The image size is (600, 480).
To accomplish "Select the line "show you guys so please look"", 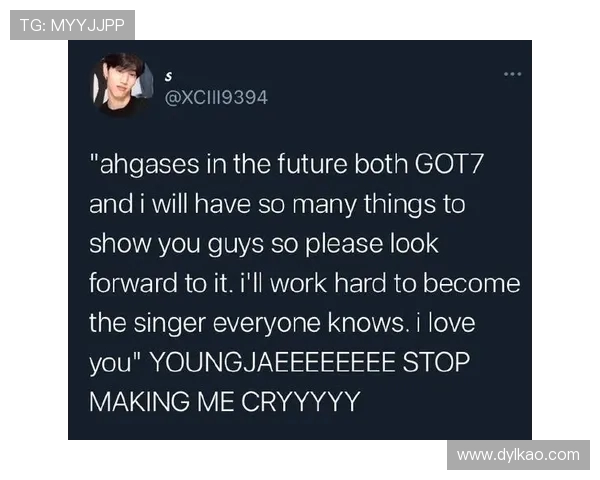I will tap(264, 244).
